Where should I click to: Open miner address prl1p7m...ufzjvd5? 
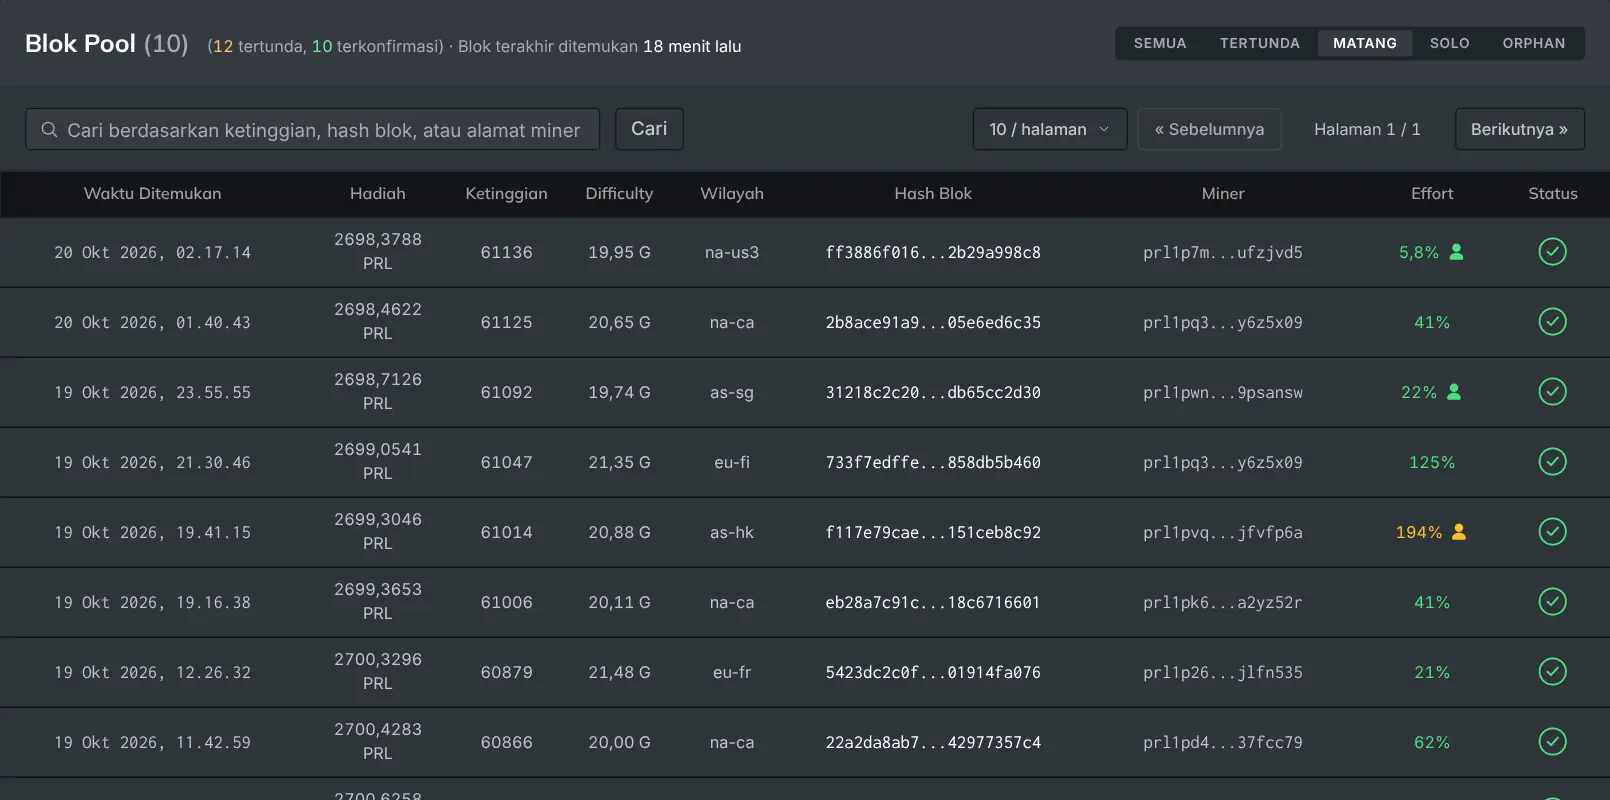point(1223,253)
